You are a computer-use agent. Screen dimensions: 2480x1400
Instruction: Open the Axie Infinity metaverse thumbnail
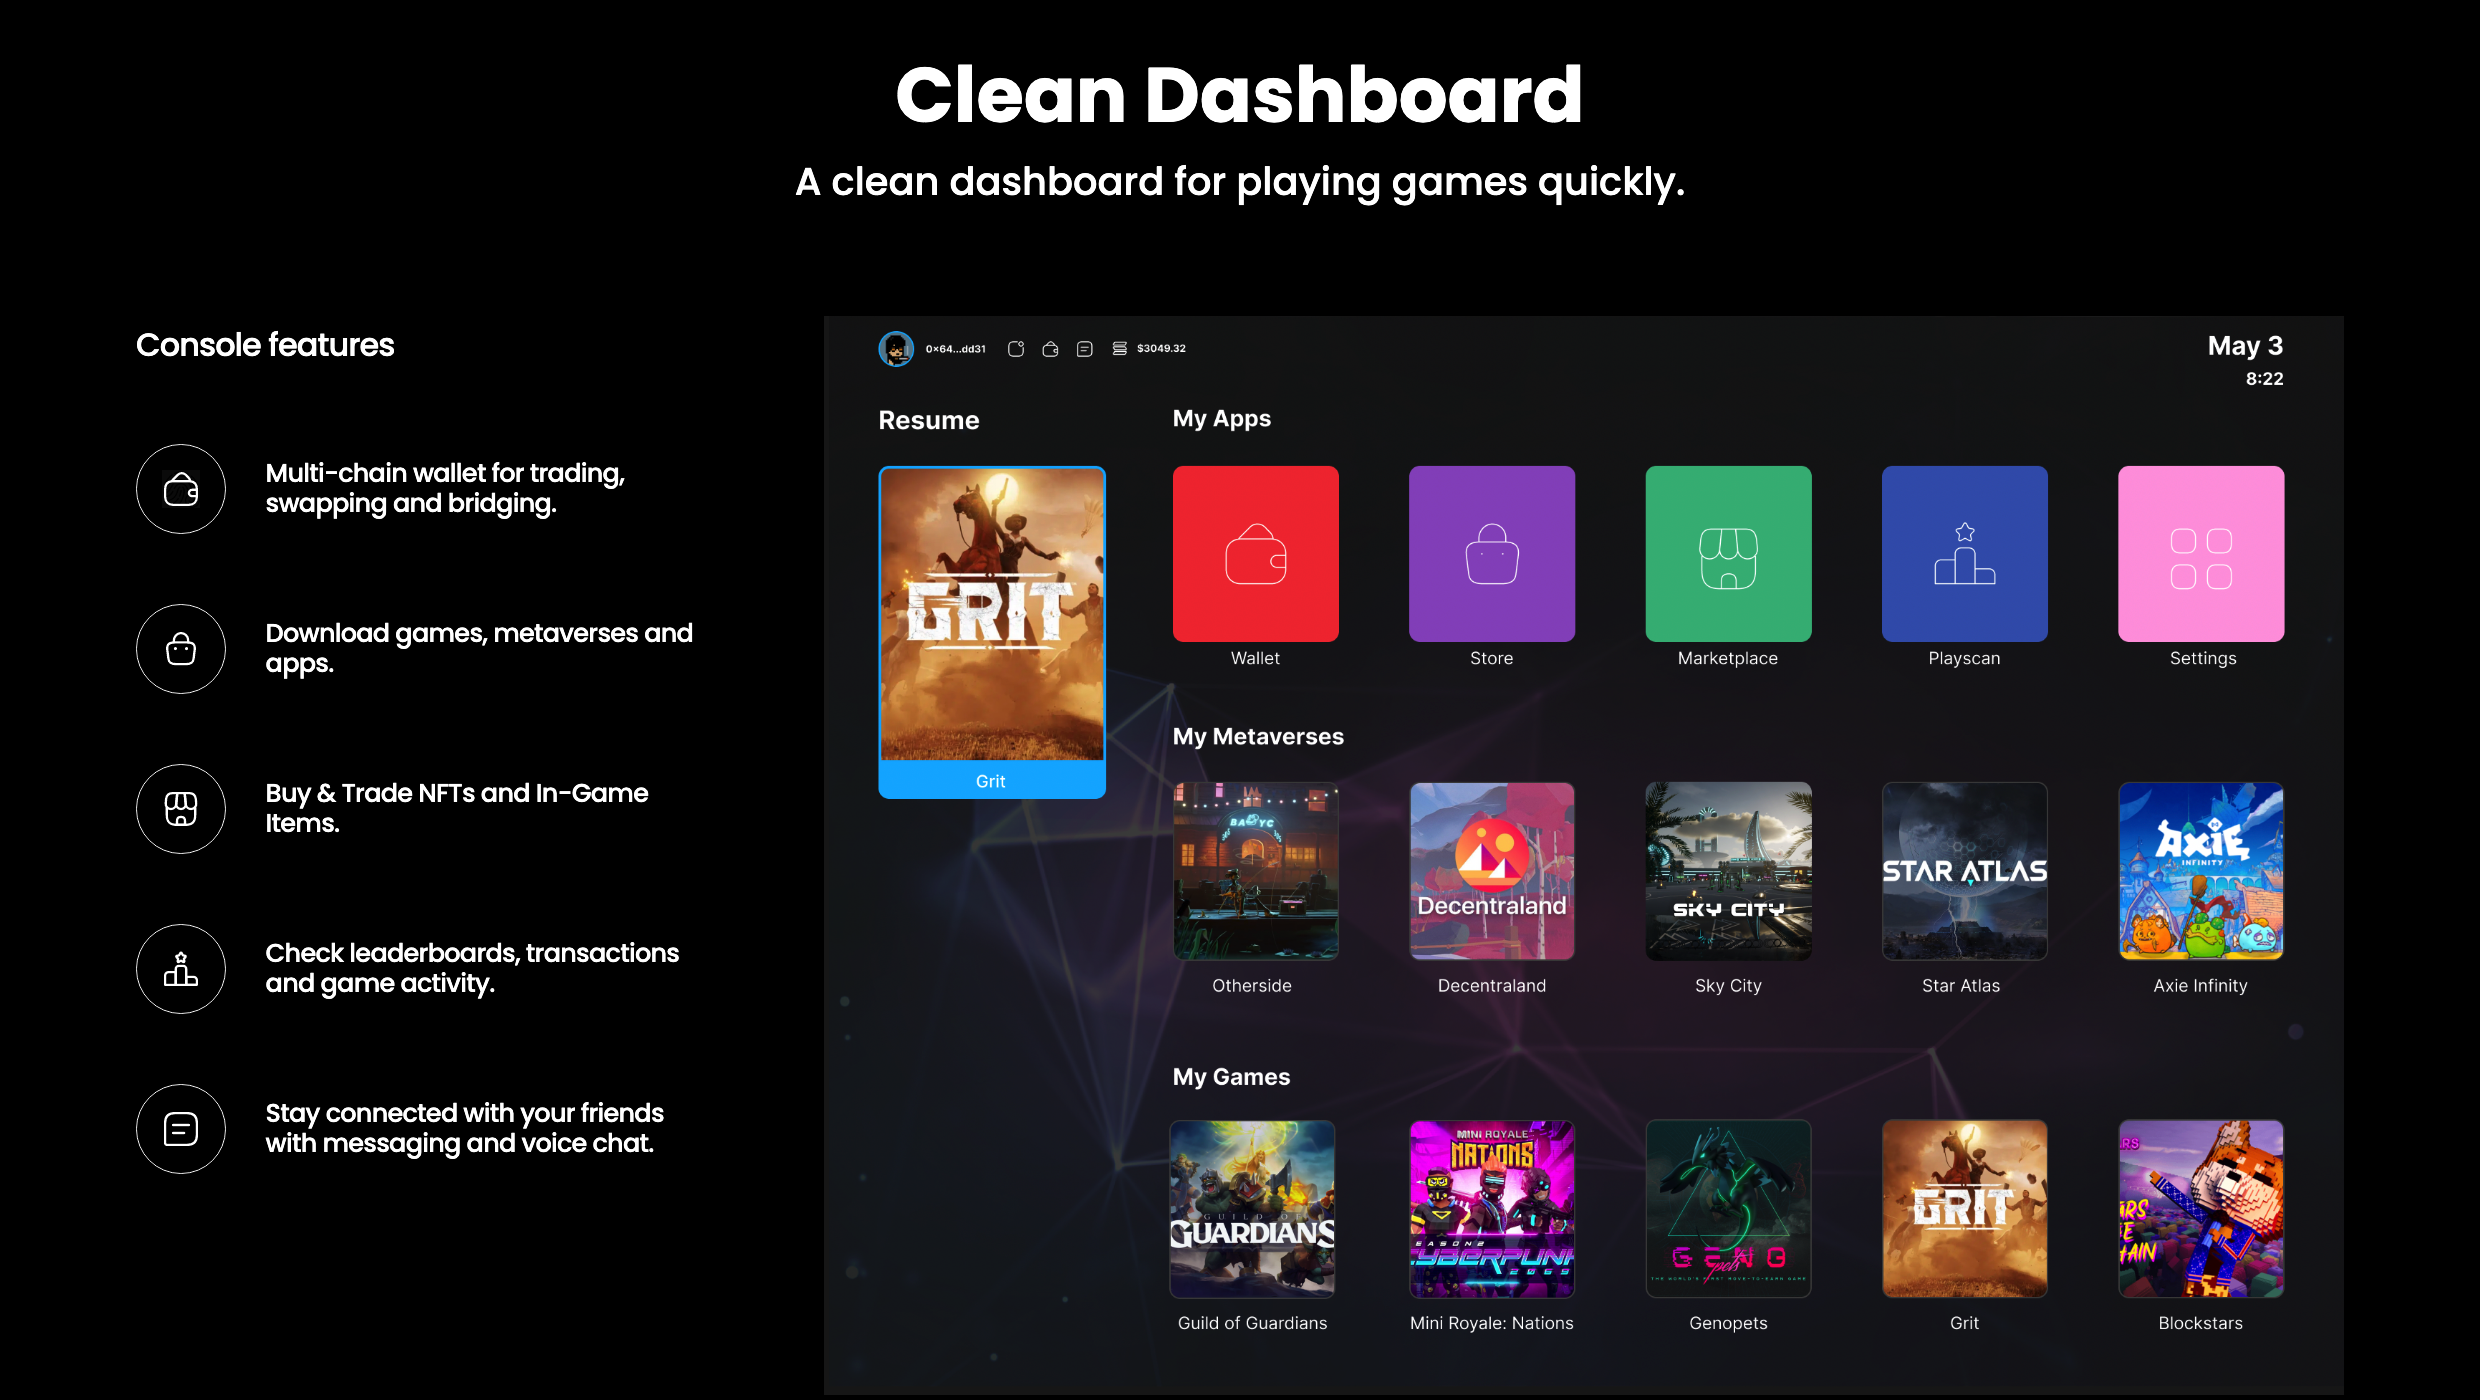(2201, 871)
